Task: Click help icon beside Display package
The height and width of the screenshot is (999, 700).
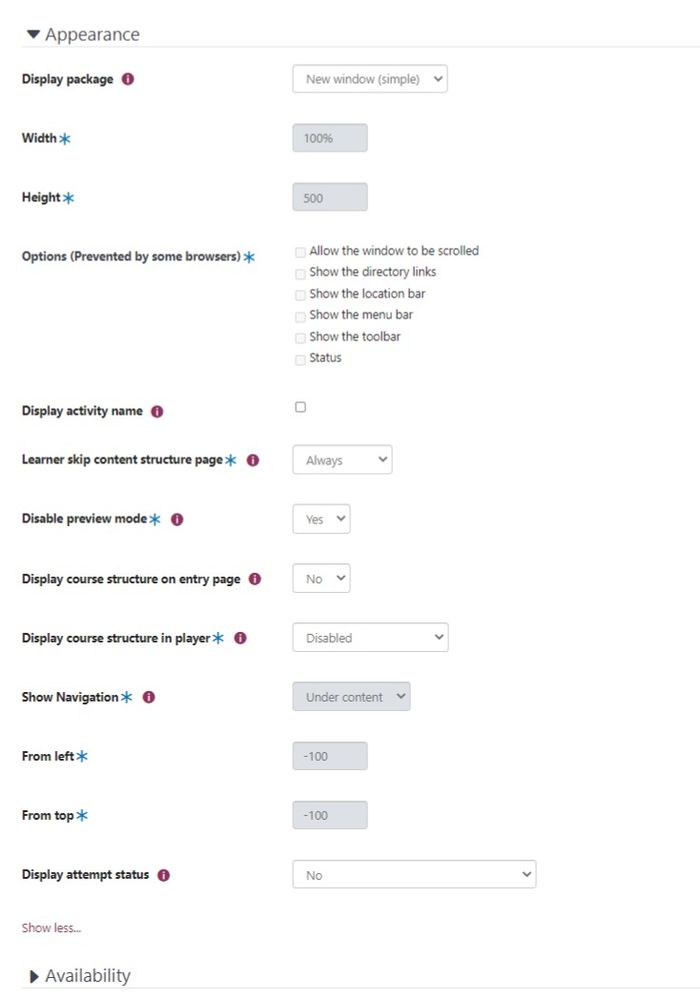Action: 128,79
